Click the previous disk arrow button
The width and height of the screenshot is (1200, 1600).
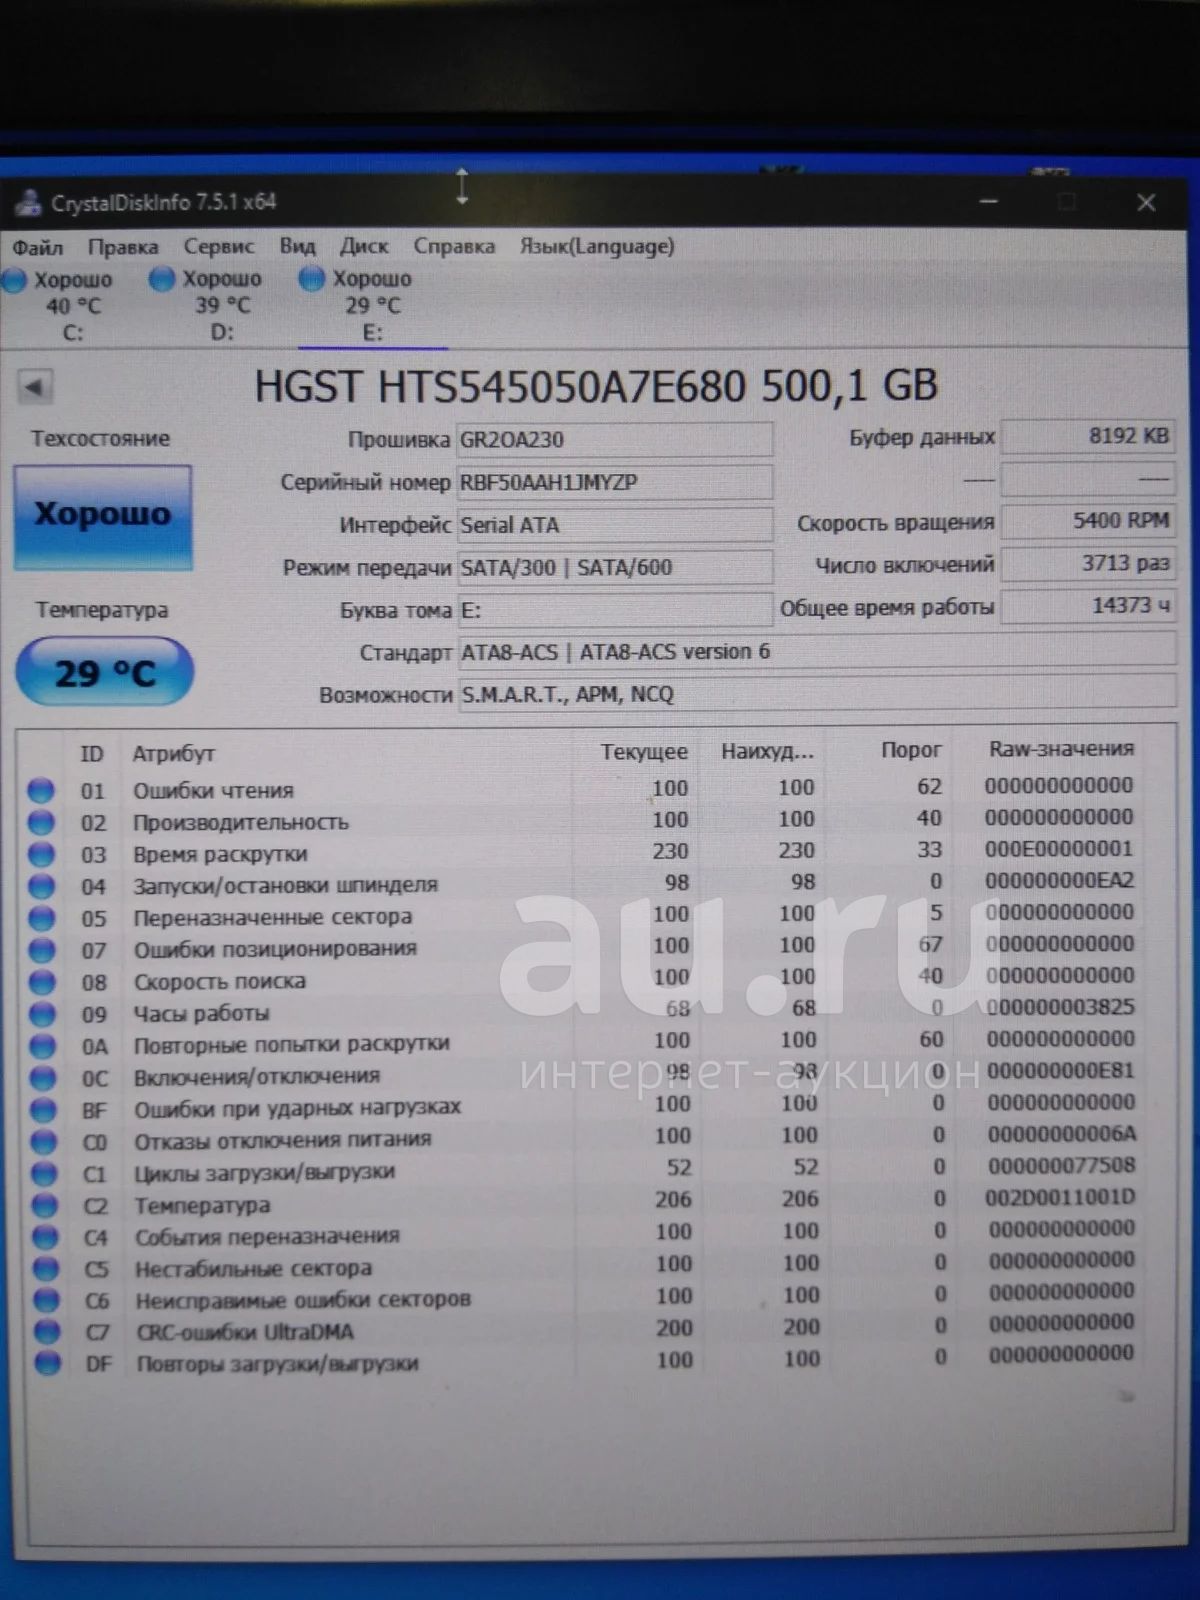coord(35,387)
